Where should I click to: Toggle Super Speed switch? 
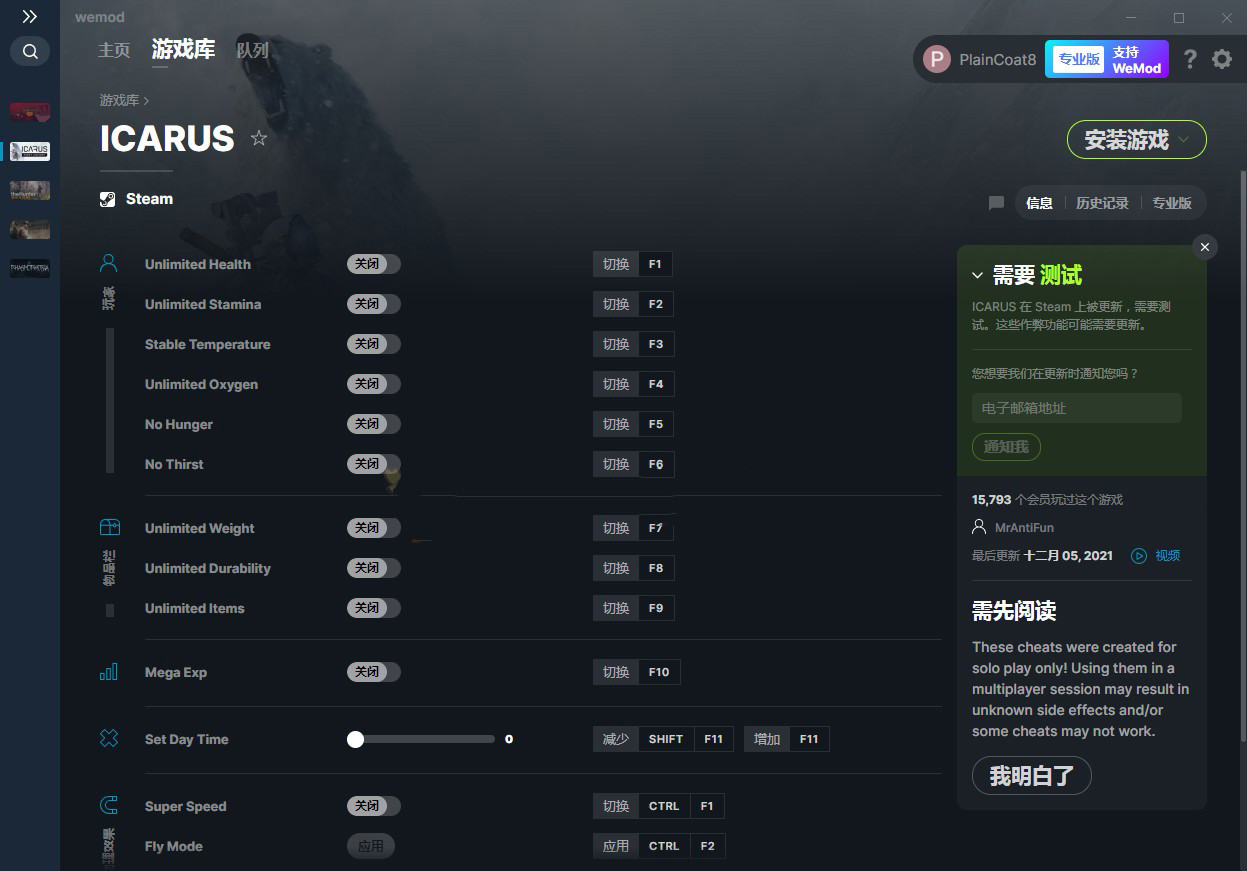pyautogui.click(x=374, y=806)
